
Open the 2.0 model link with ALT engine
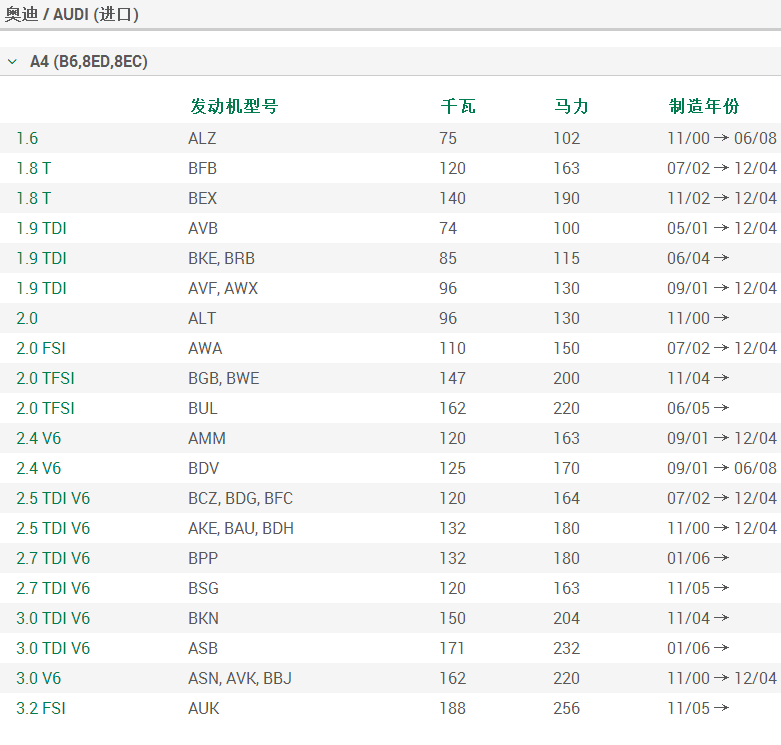(27, 318)
